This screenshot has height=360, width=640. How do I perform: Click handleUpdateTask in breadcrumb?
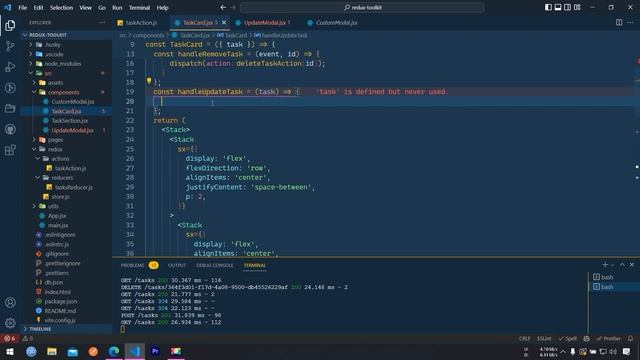(284, 36)
